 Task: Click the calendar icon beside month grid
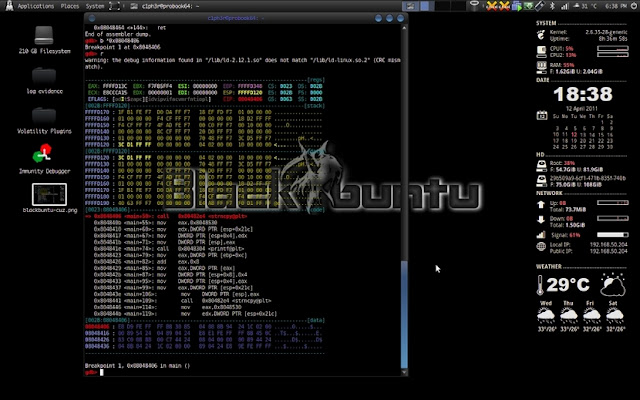[542, 116]
